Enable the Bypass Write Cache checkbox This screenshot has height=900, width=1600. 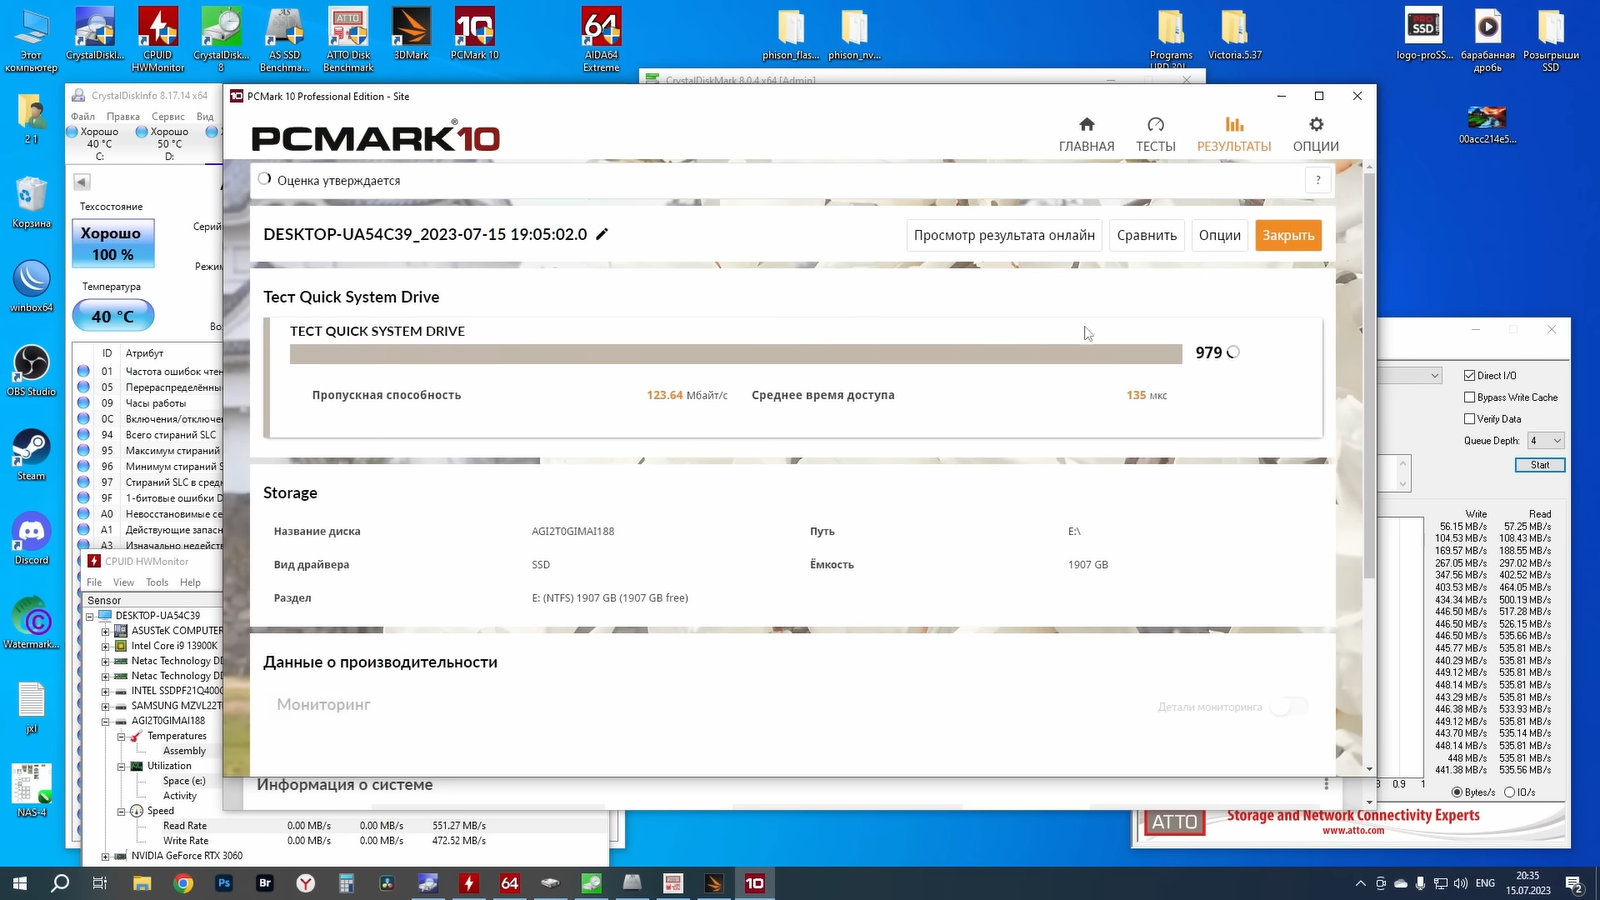tap(1470, 397)
